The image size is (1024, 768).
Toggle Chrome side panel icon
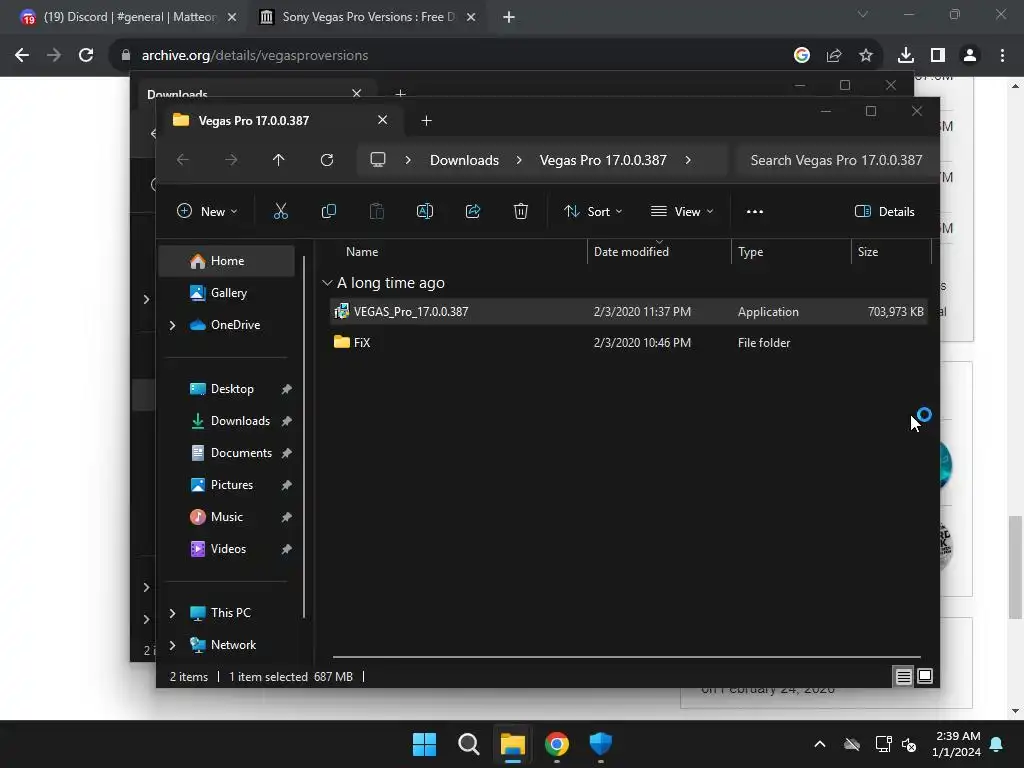938,56
